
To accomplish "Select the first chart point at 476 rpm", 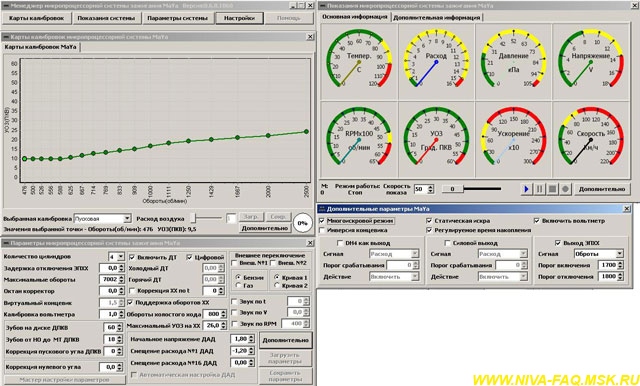I will click(x=24, y=159).
